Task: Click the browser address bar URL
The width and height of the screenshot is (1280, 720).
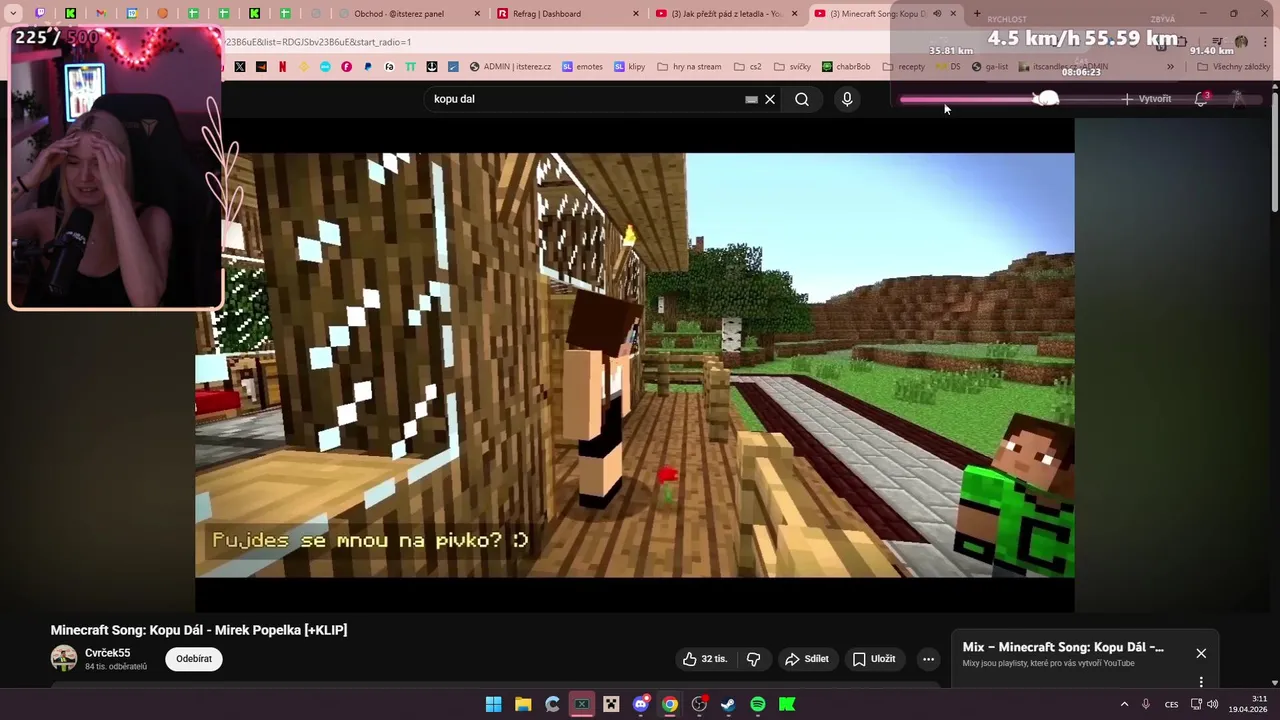Action: (318, 42)
